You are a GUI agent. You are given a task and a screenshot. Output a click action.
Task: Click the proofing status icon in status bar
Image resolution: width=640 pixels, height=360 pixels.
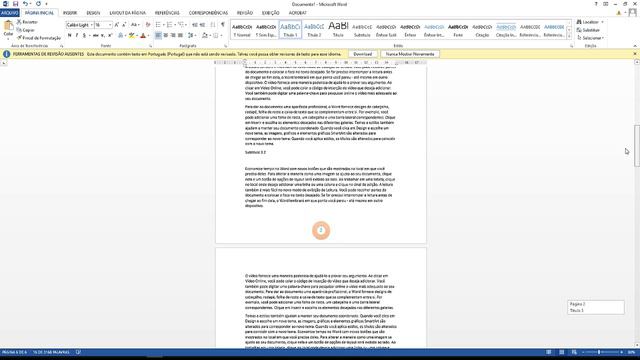(78, 352)
